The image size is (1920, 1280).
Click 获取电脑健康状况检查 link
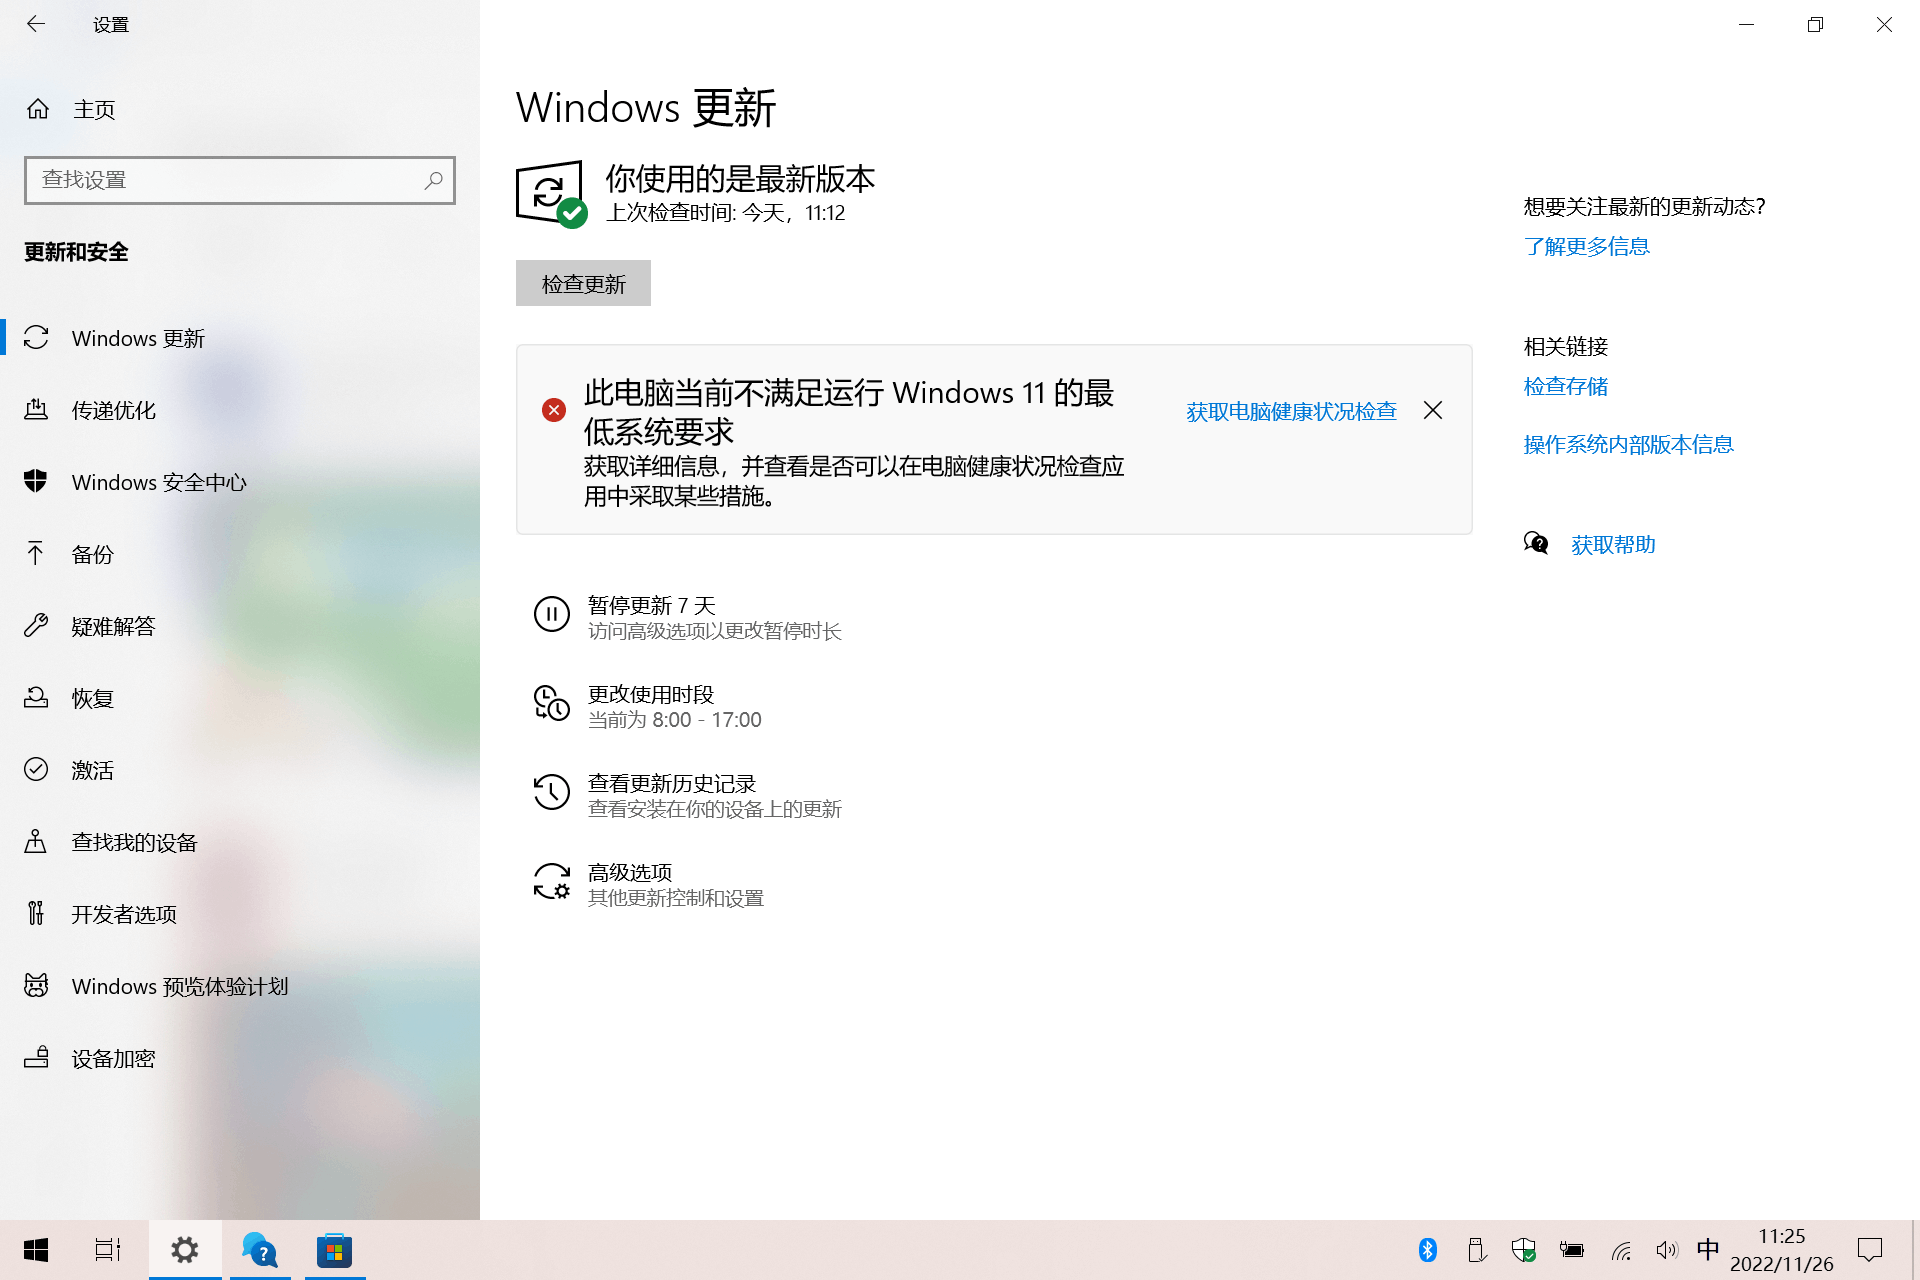pos(1291,411)
